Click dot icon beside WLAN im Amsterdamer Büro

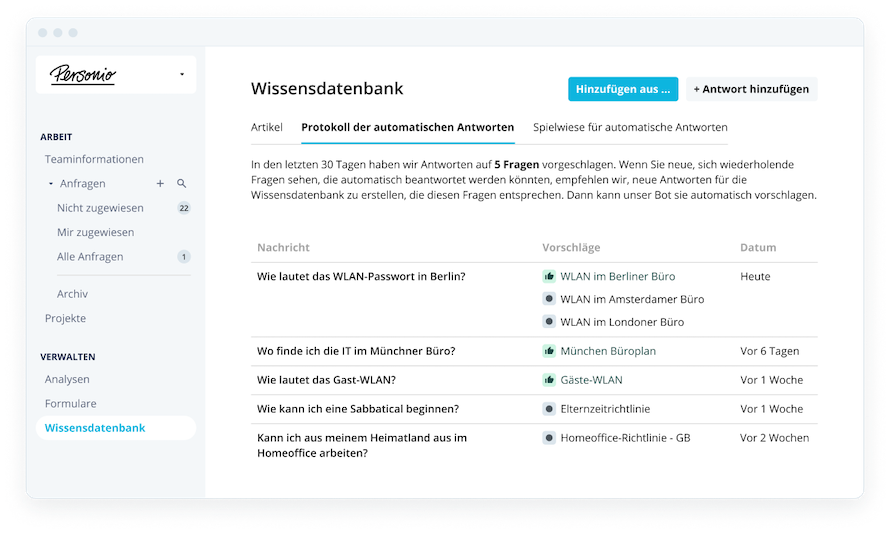pos(549,299)
